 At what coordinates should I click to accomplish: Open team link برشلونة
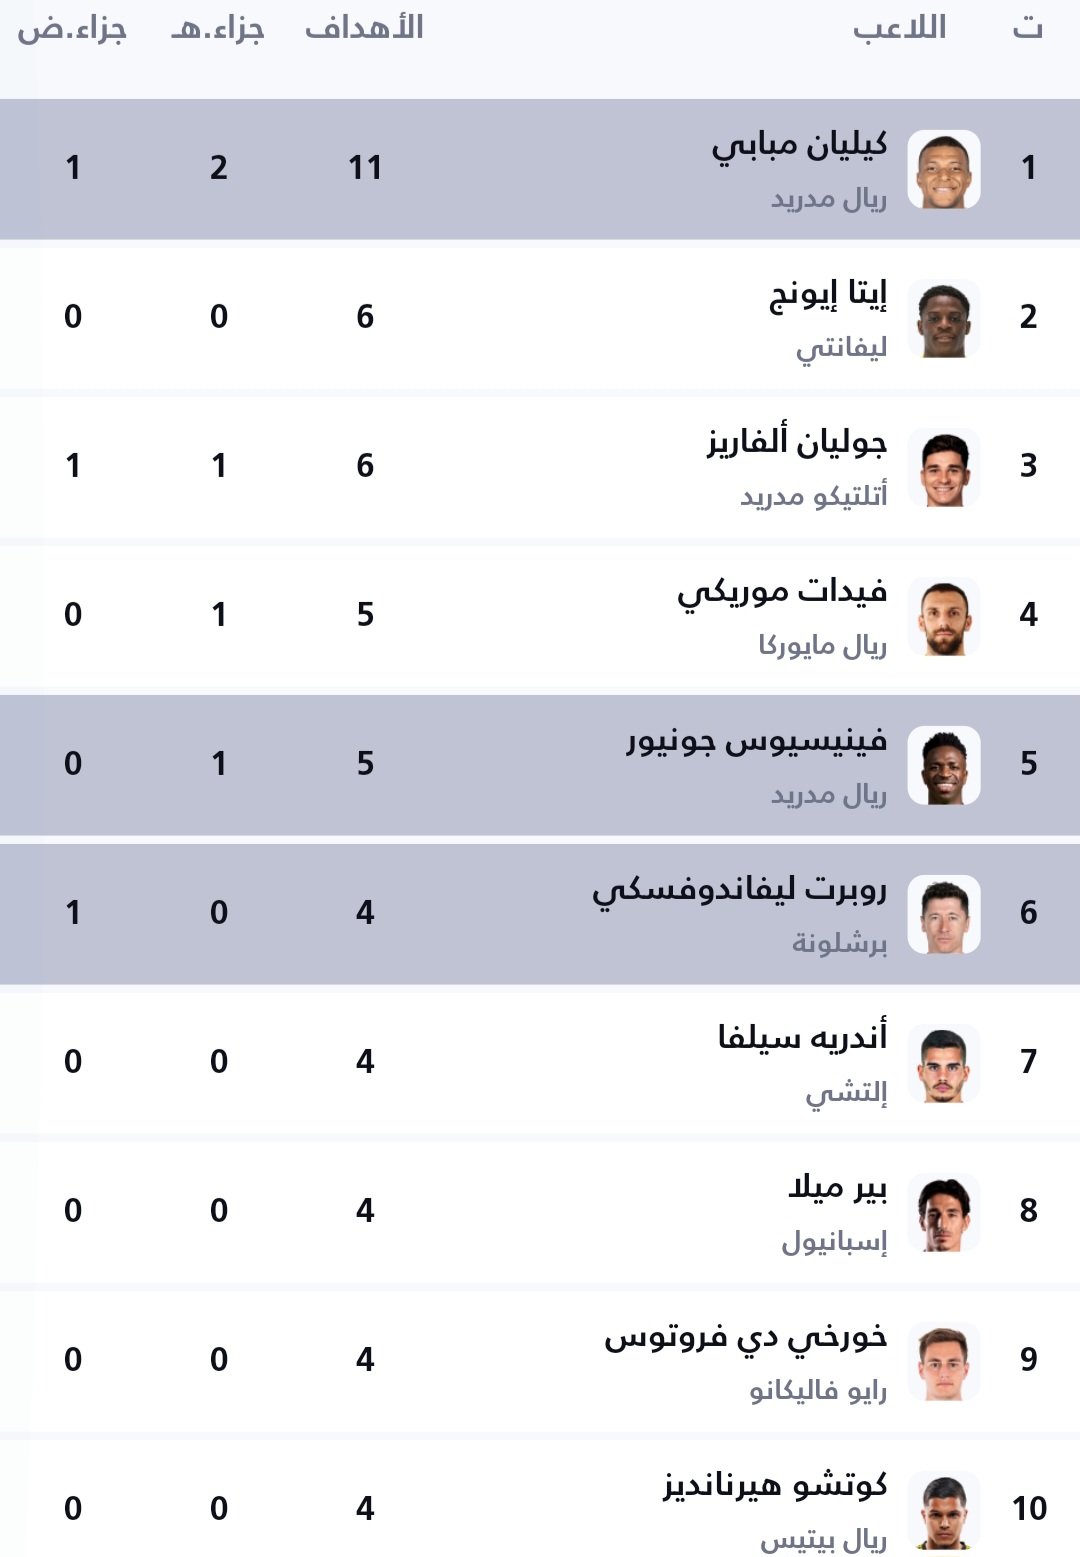click(839, 943)
